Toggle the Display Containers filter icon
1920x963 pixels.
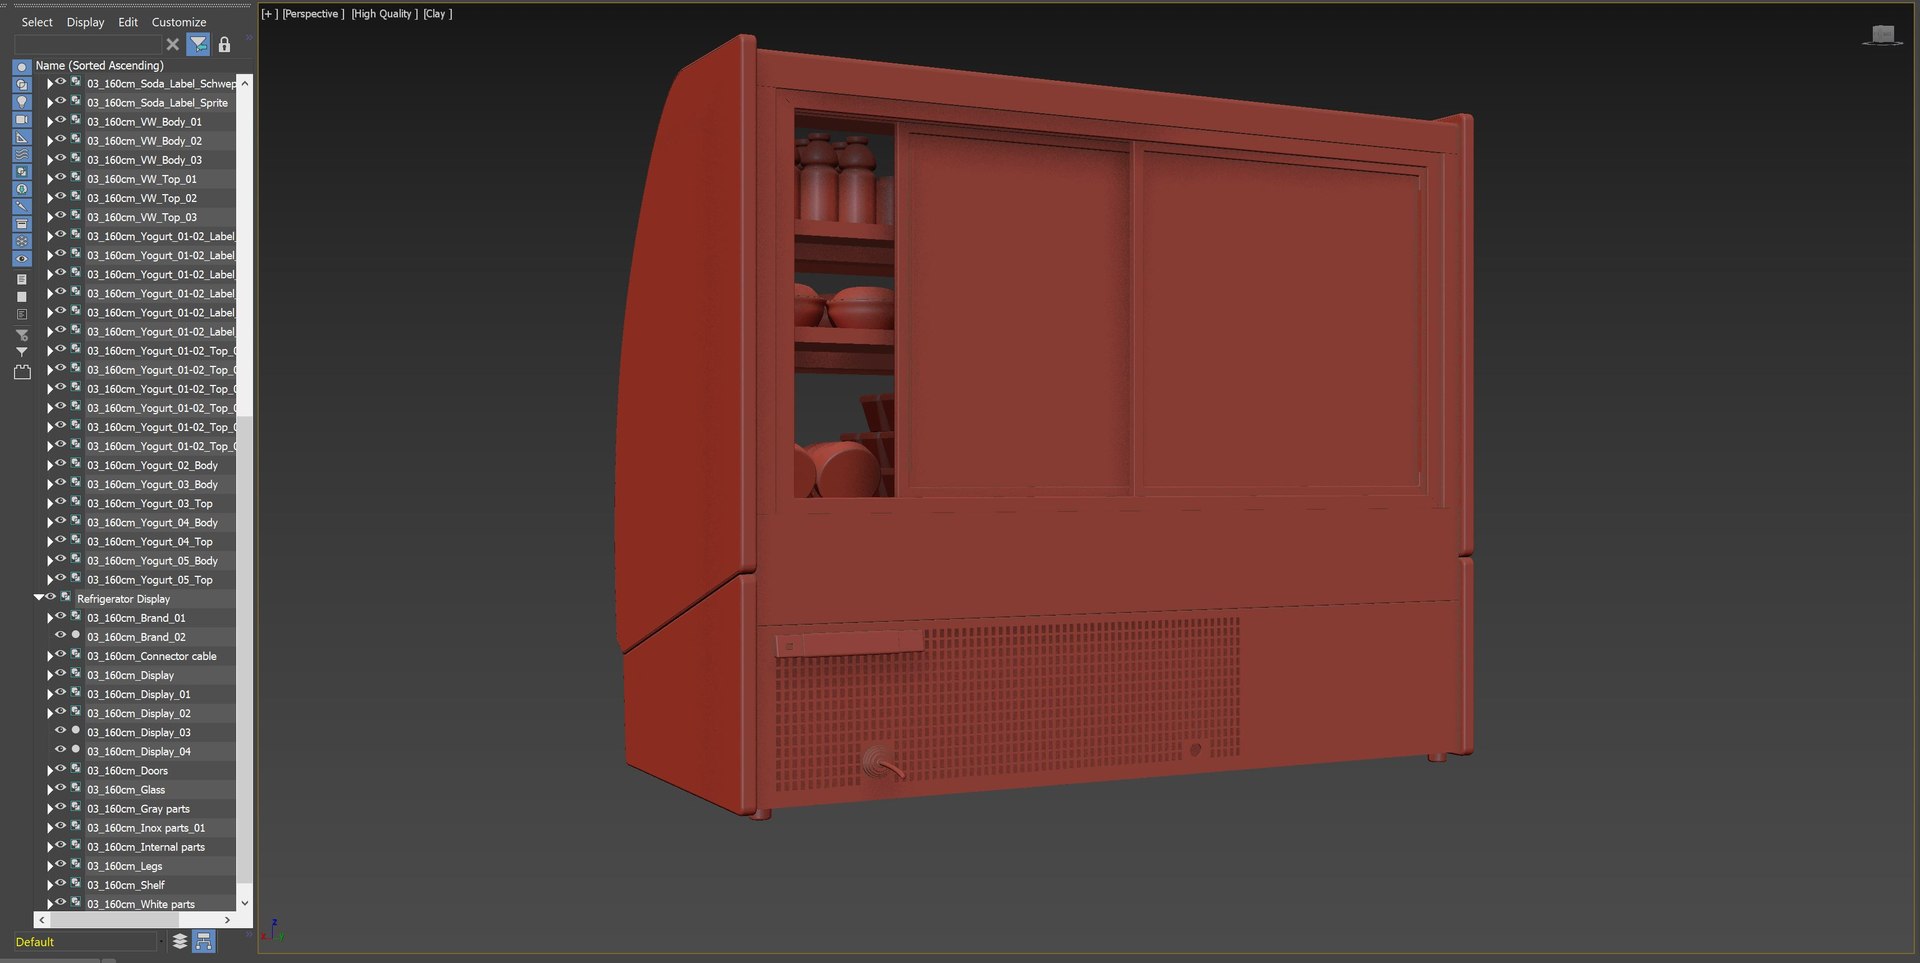[x=21, y=224]
